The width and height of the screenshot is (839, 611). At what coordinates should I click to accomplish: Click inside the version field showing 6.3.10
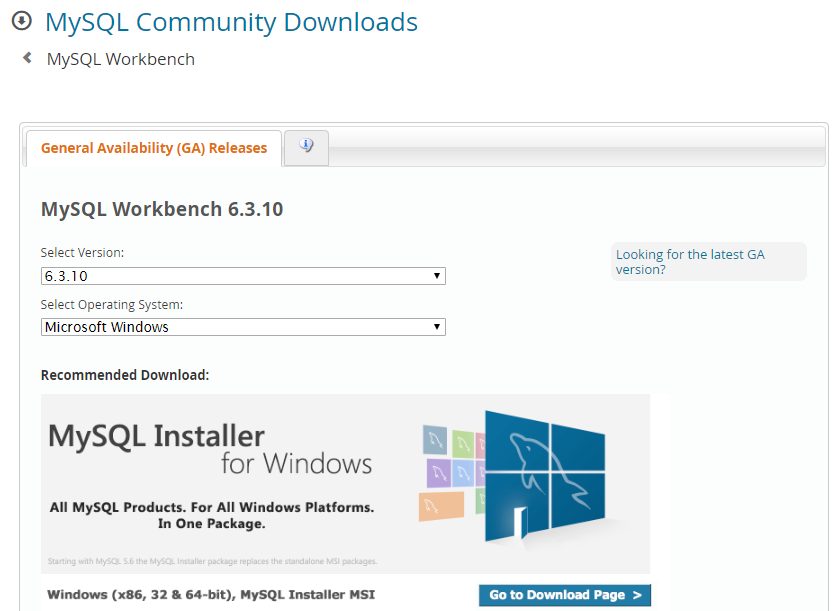click(x=200, y=275)
